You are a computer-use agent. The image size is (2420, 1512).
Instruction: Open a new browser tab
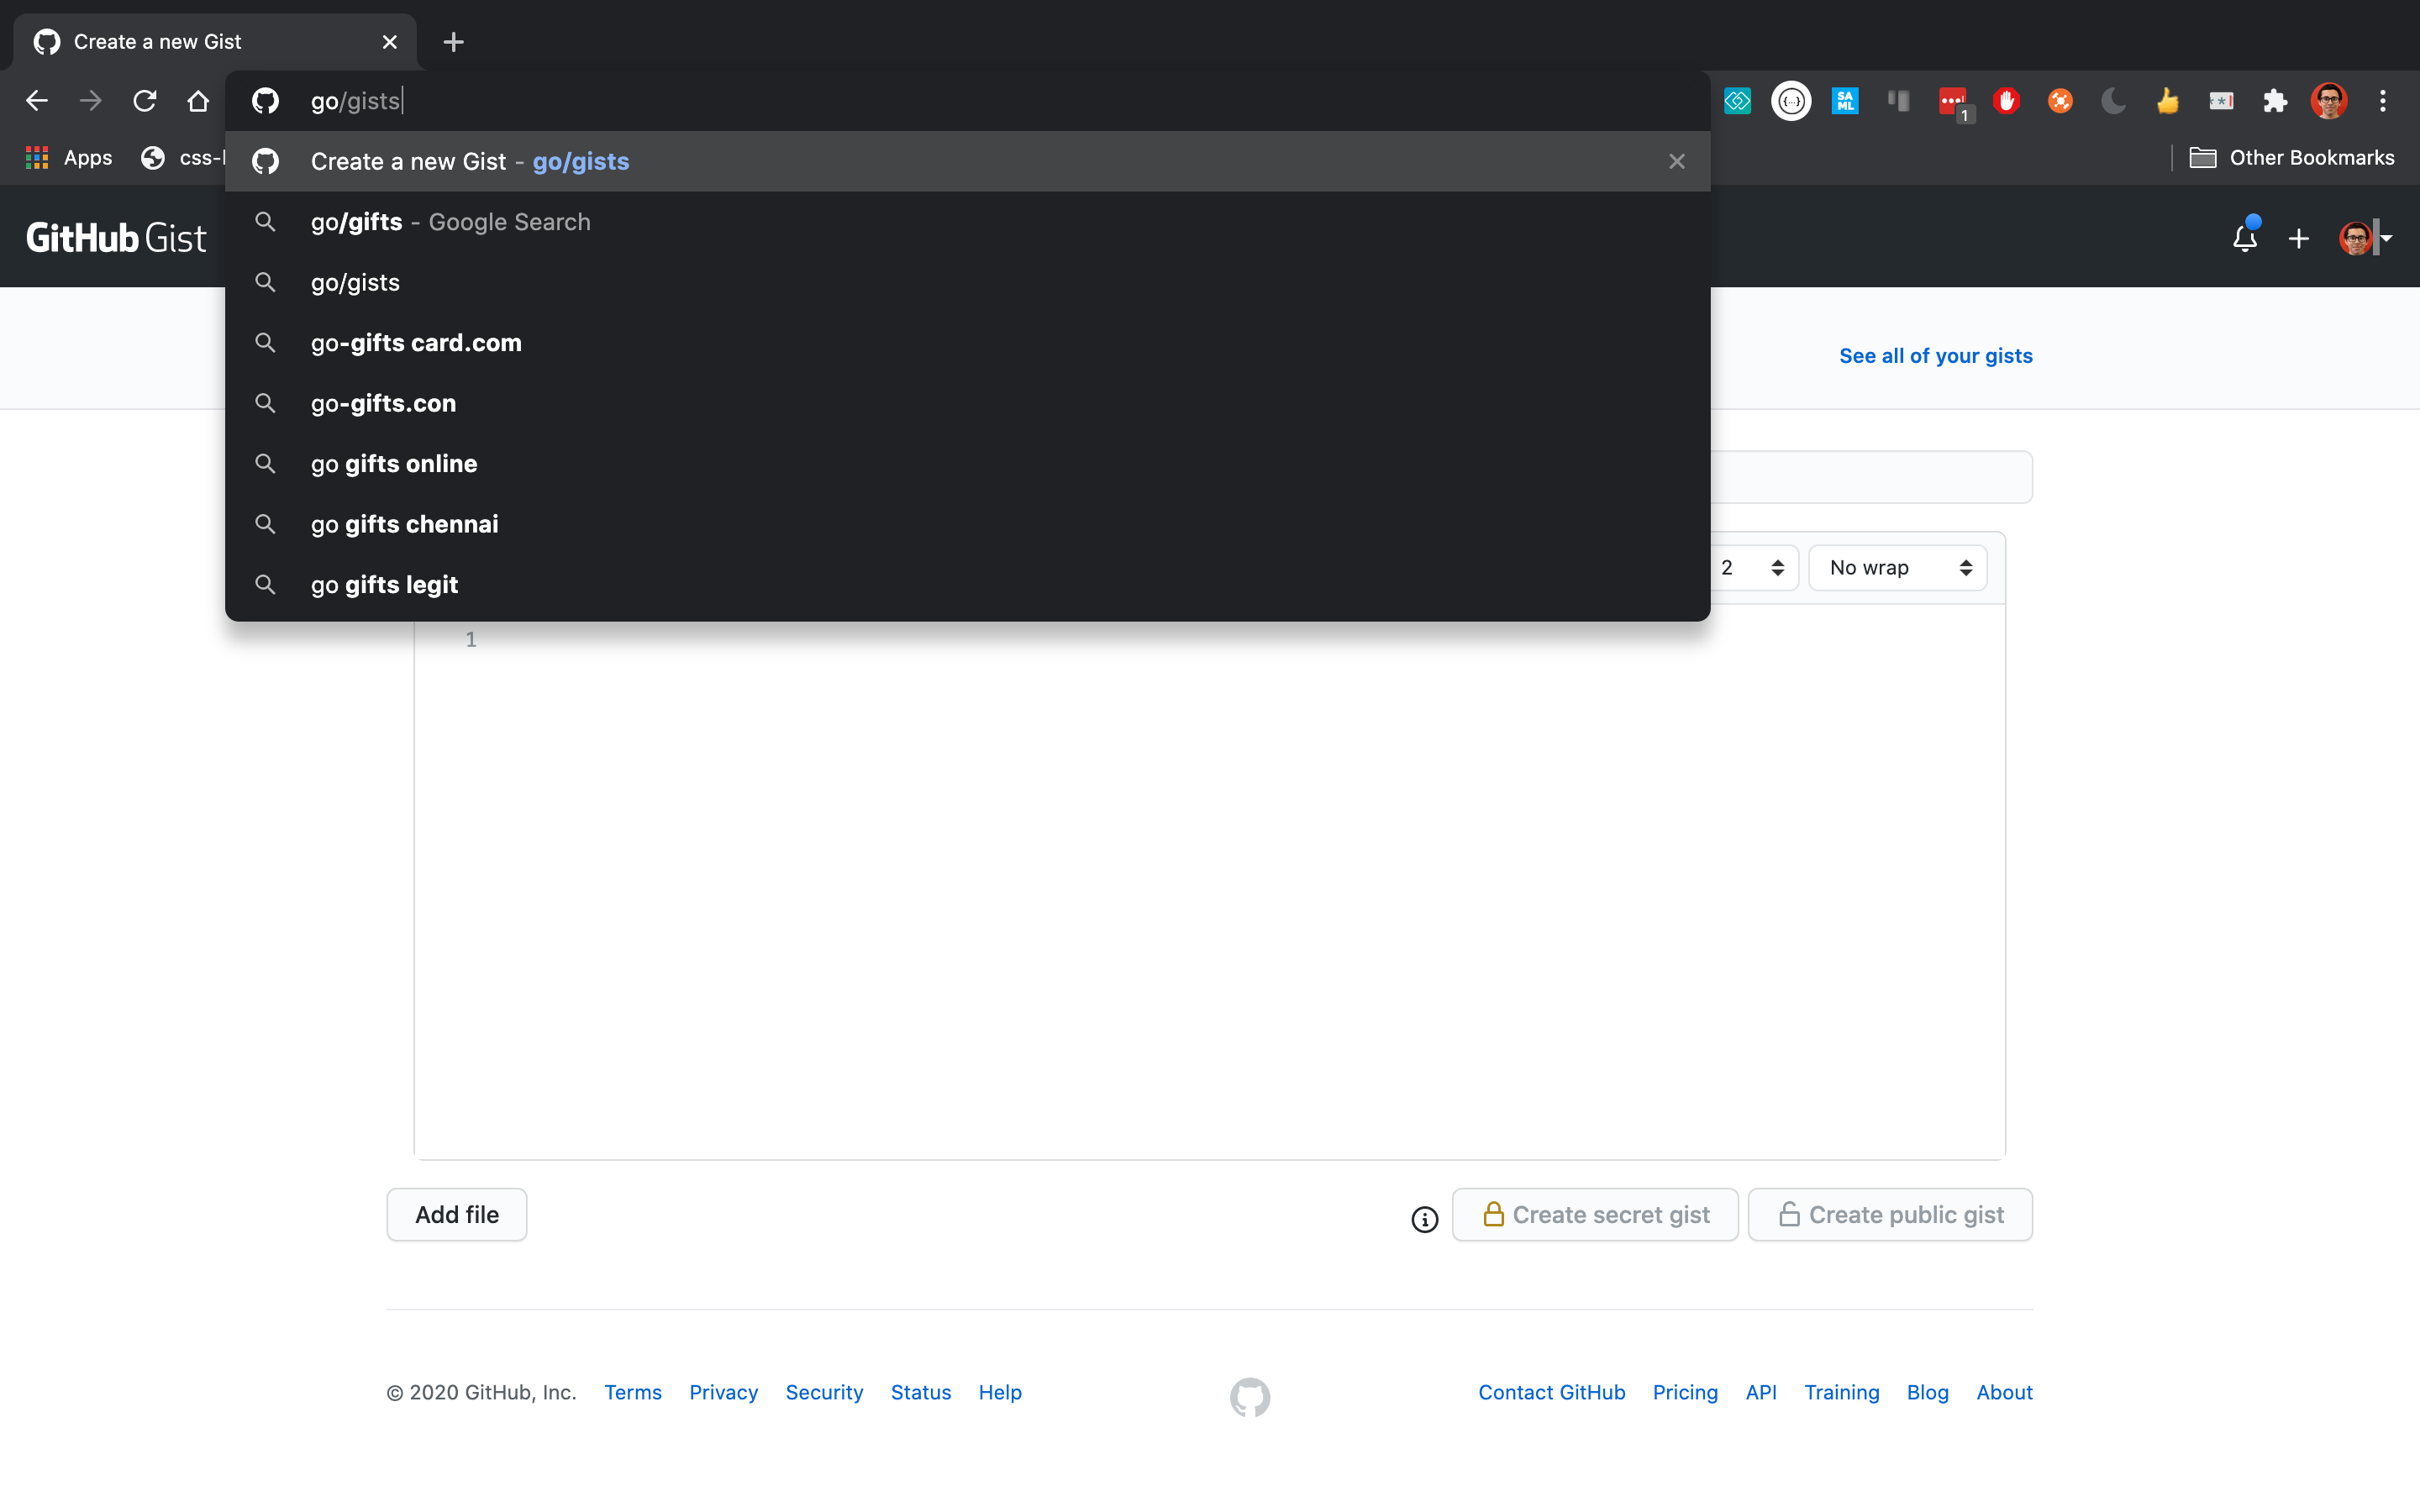click(454, 42)
